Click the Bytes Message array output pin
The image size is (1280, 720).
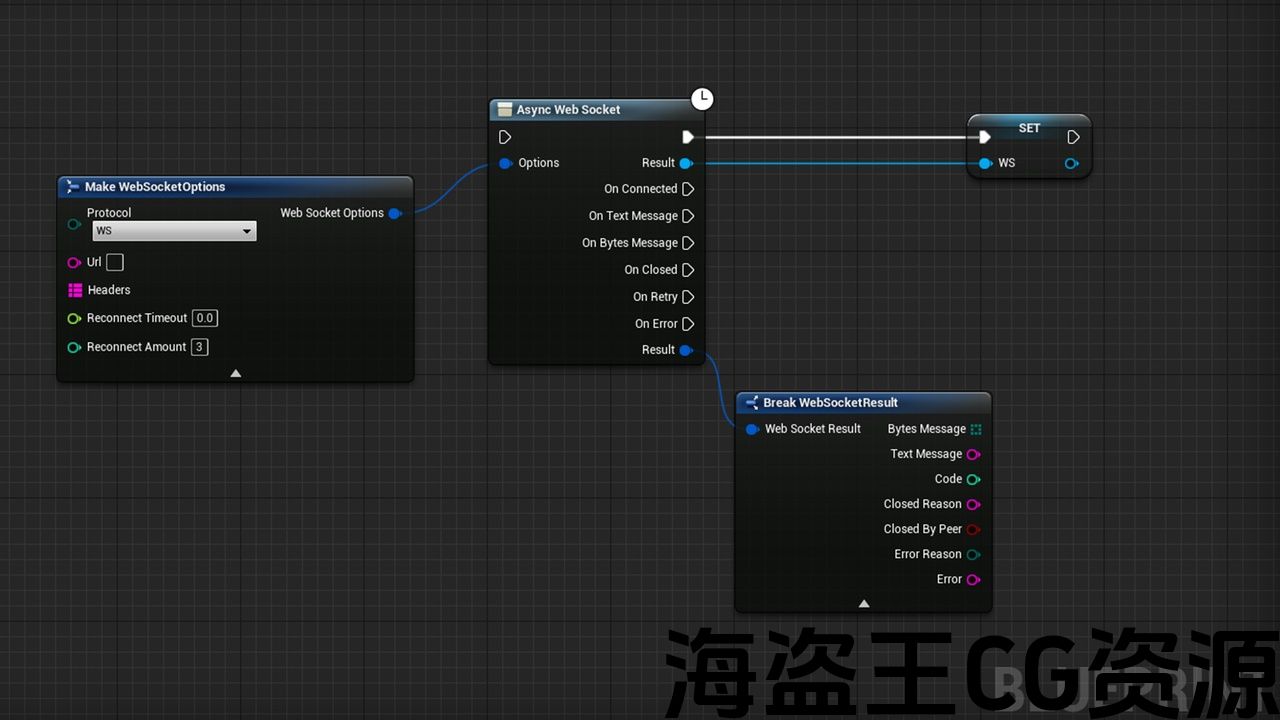click(975, 429)
